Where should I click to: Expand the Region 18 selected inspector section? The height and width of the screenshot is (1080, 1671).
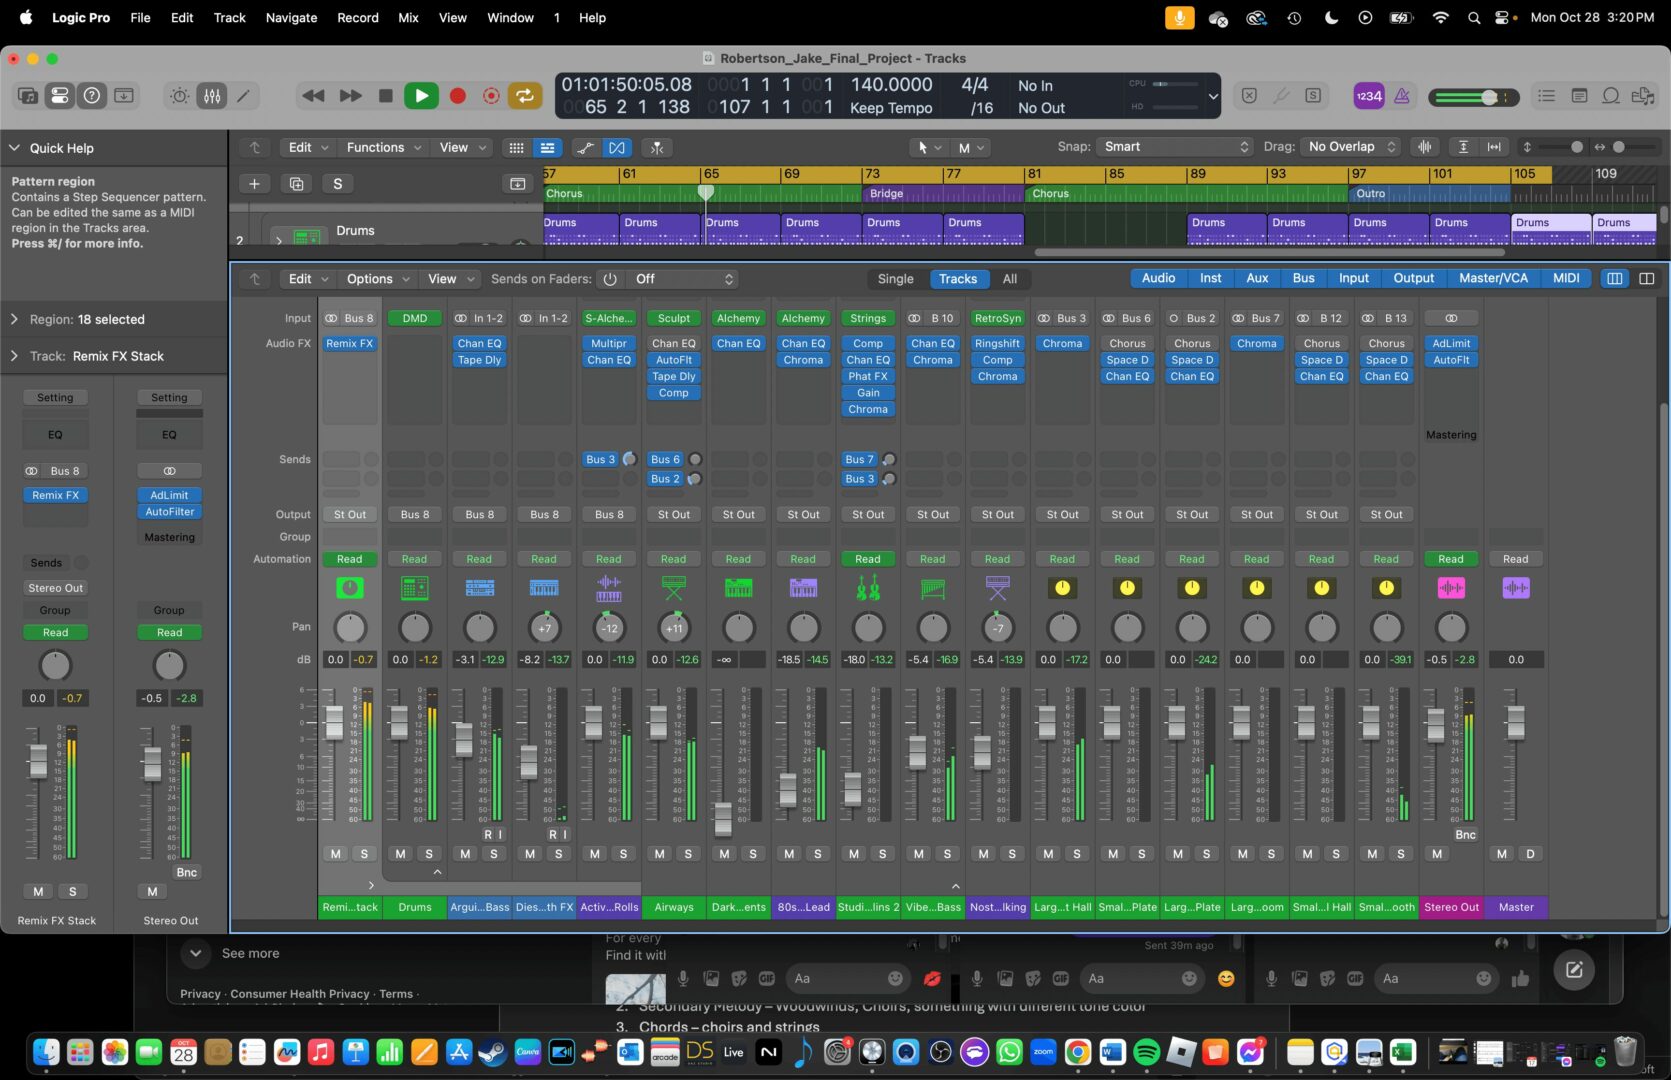tap(15, 319)
